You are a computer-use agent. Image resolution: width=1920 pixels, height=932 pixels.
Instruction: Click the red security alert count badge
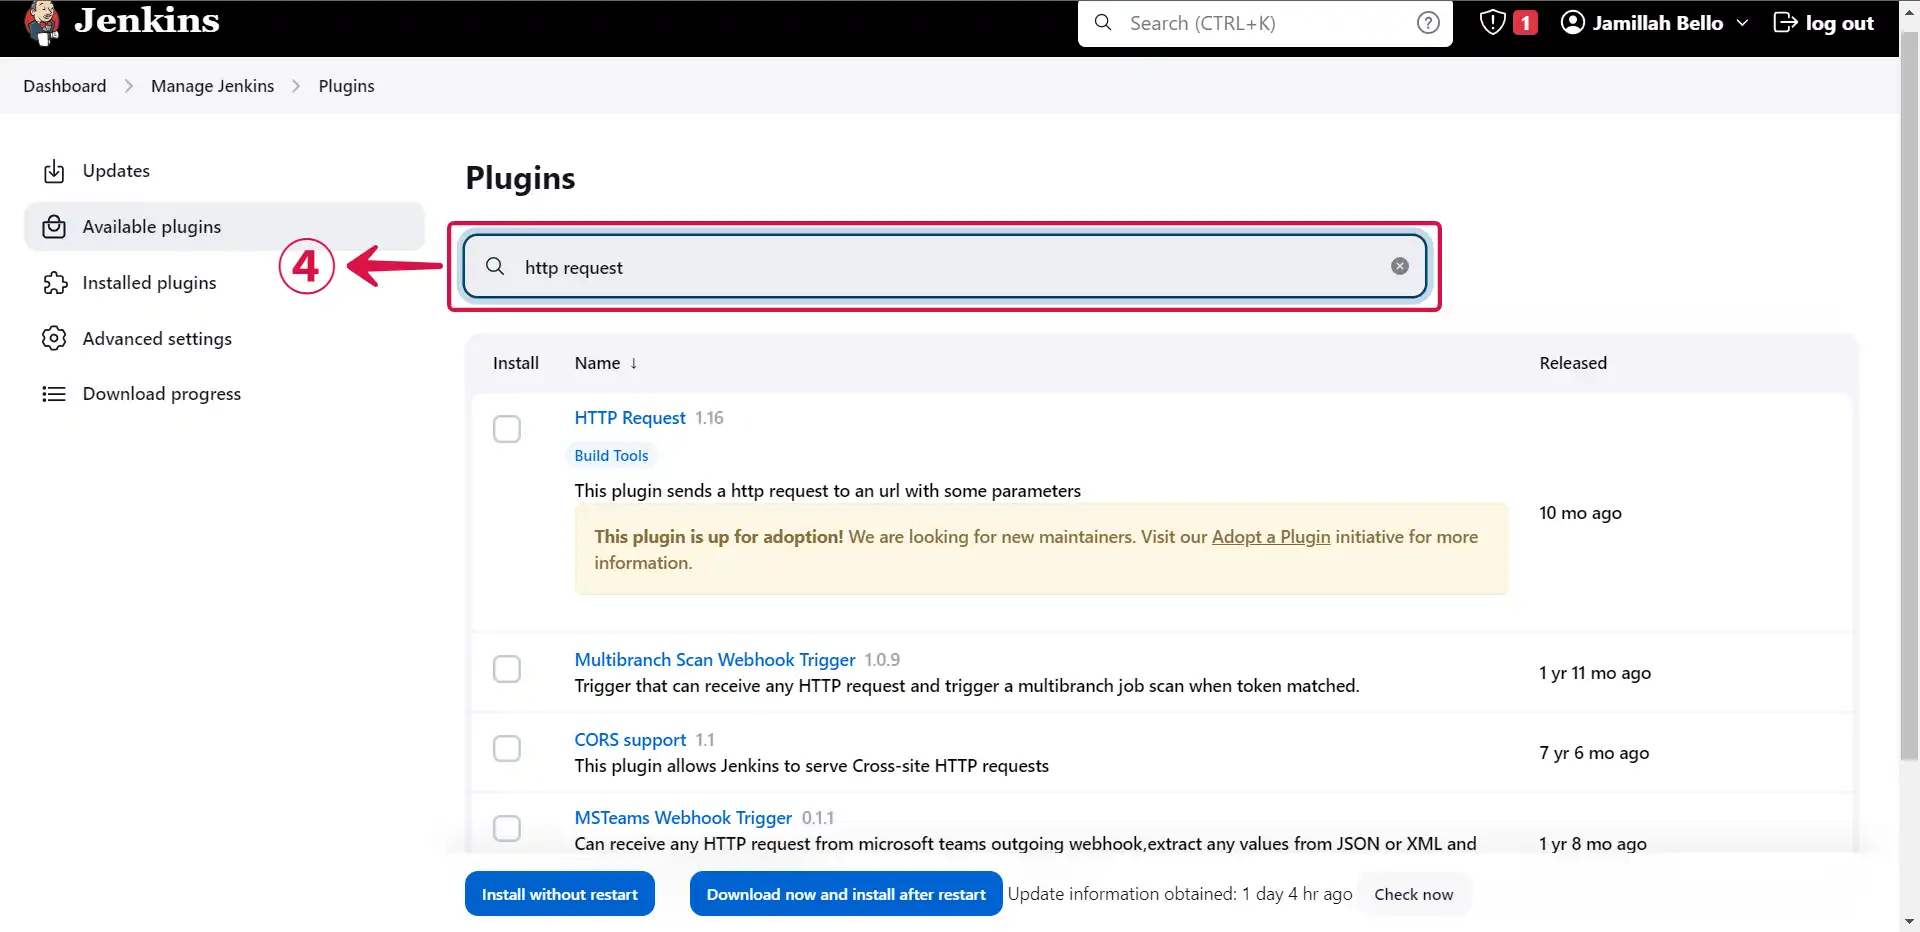pos(1525,22)
